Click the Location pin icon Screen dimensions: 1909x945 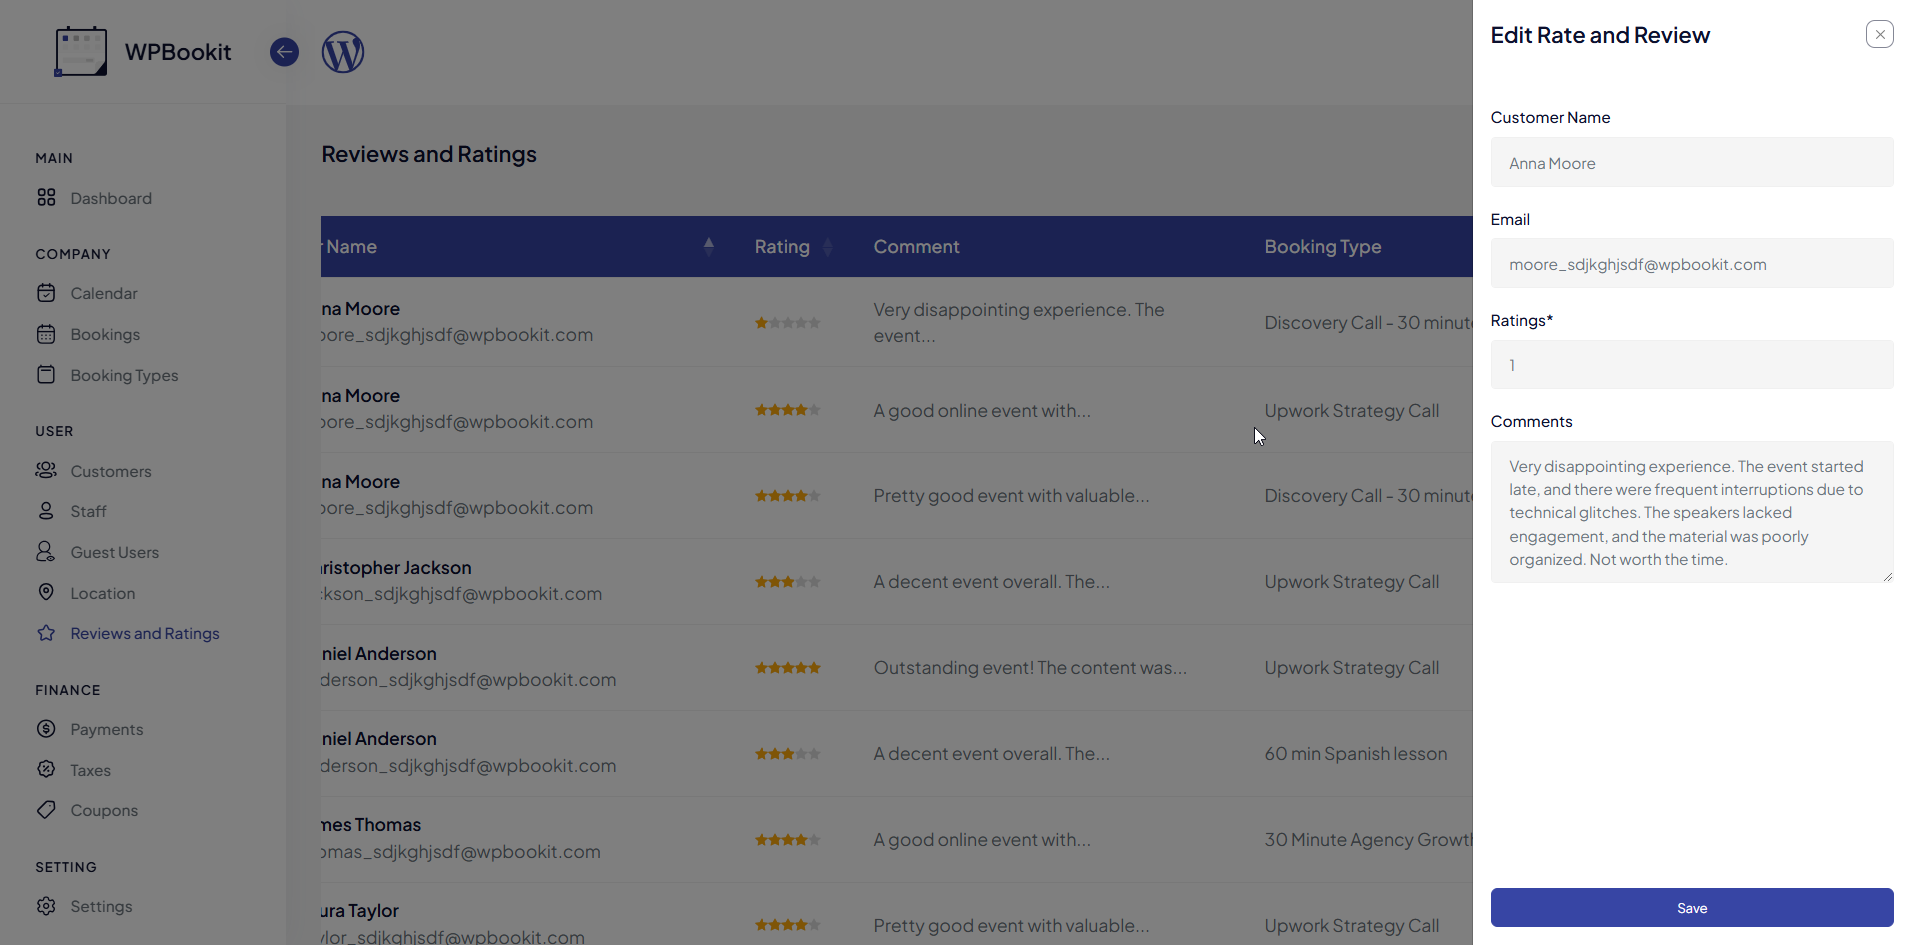click(46, 593)
